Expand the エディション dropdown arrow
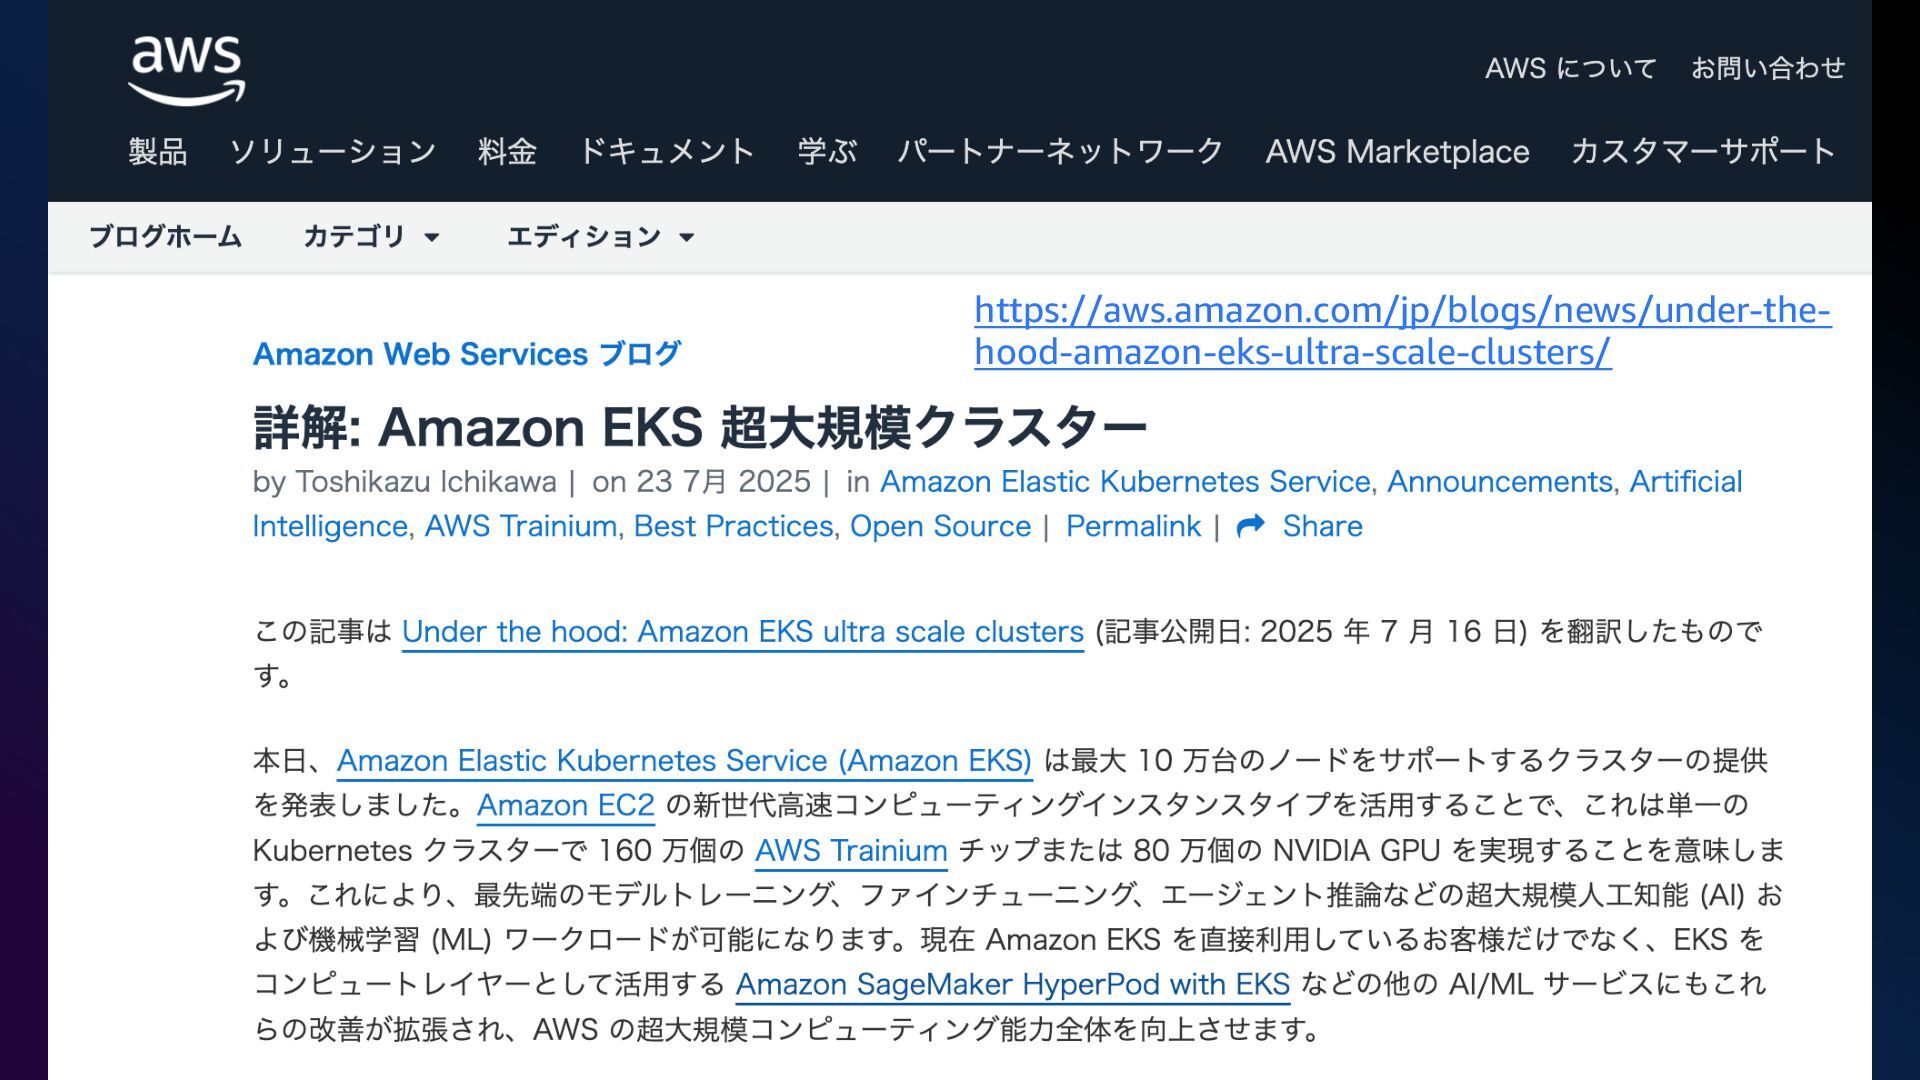Screen dimensions: 1920x1080 686,238
